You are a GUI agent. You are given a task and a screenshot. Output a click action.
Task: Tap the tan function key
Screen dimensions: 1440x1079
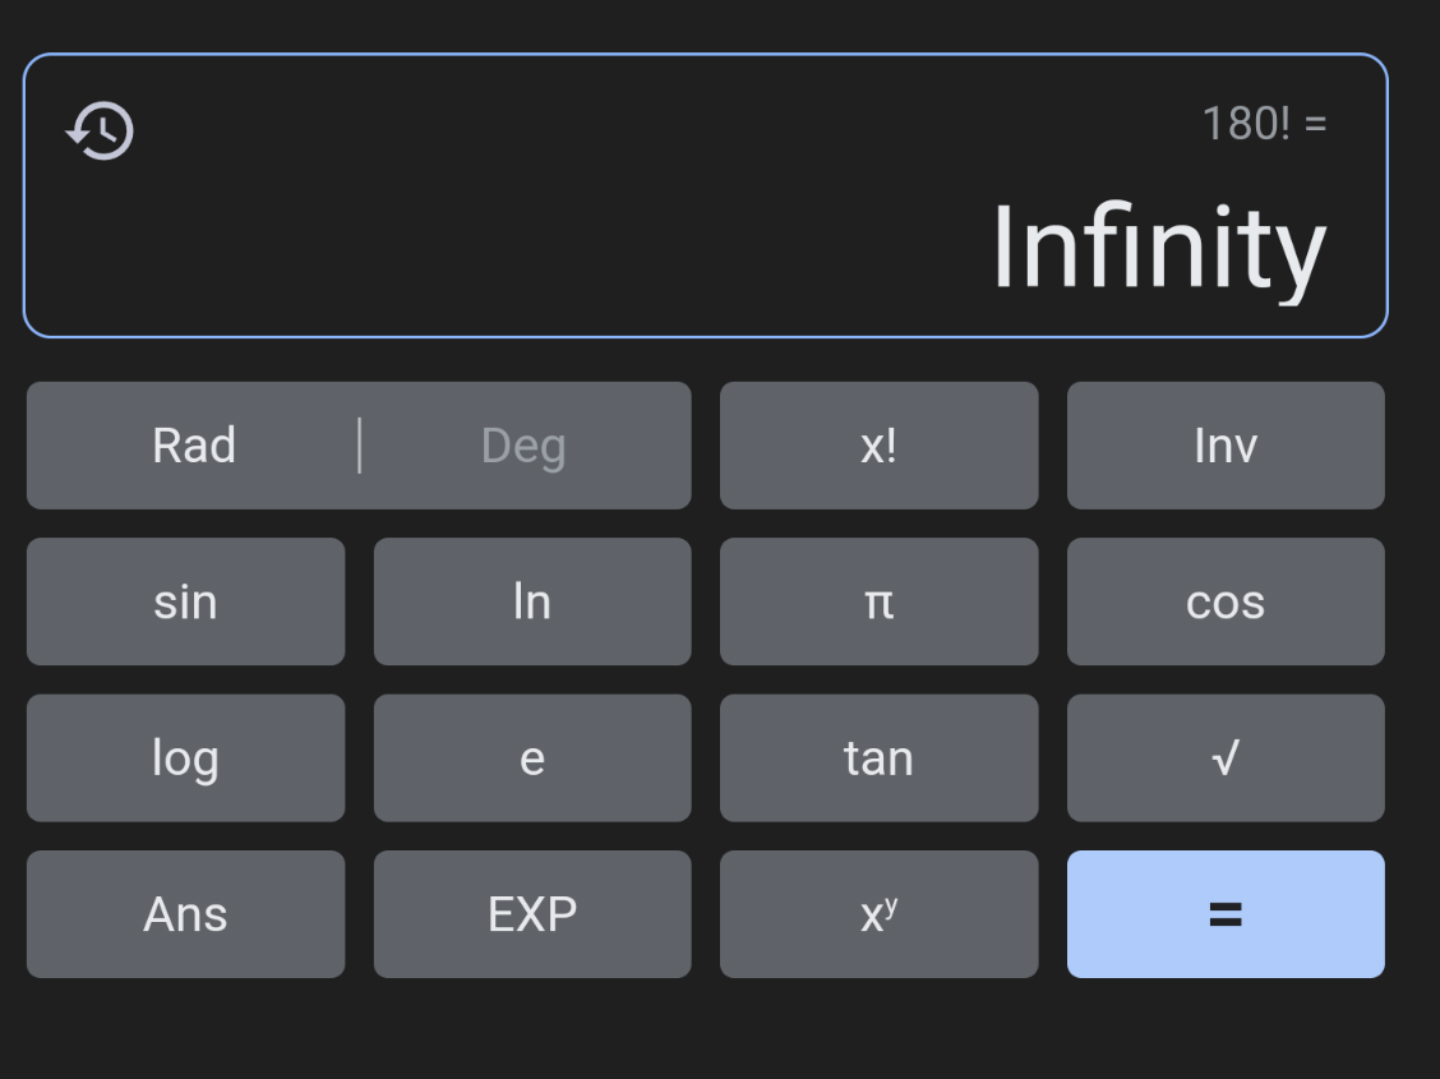(879, 758)
